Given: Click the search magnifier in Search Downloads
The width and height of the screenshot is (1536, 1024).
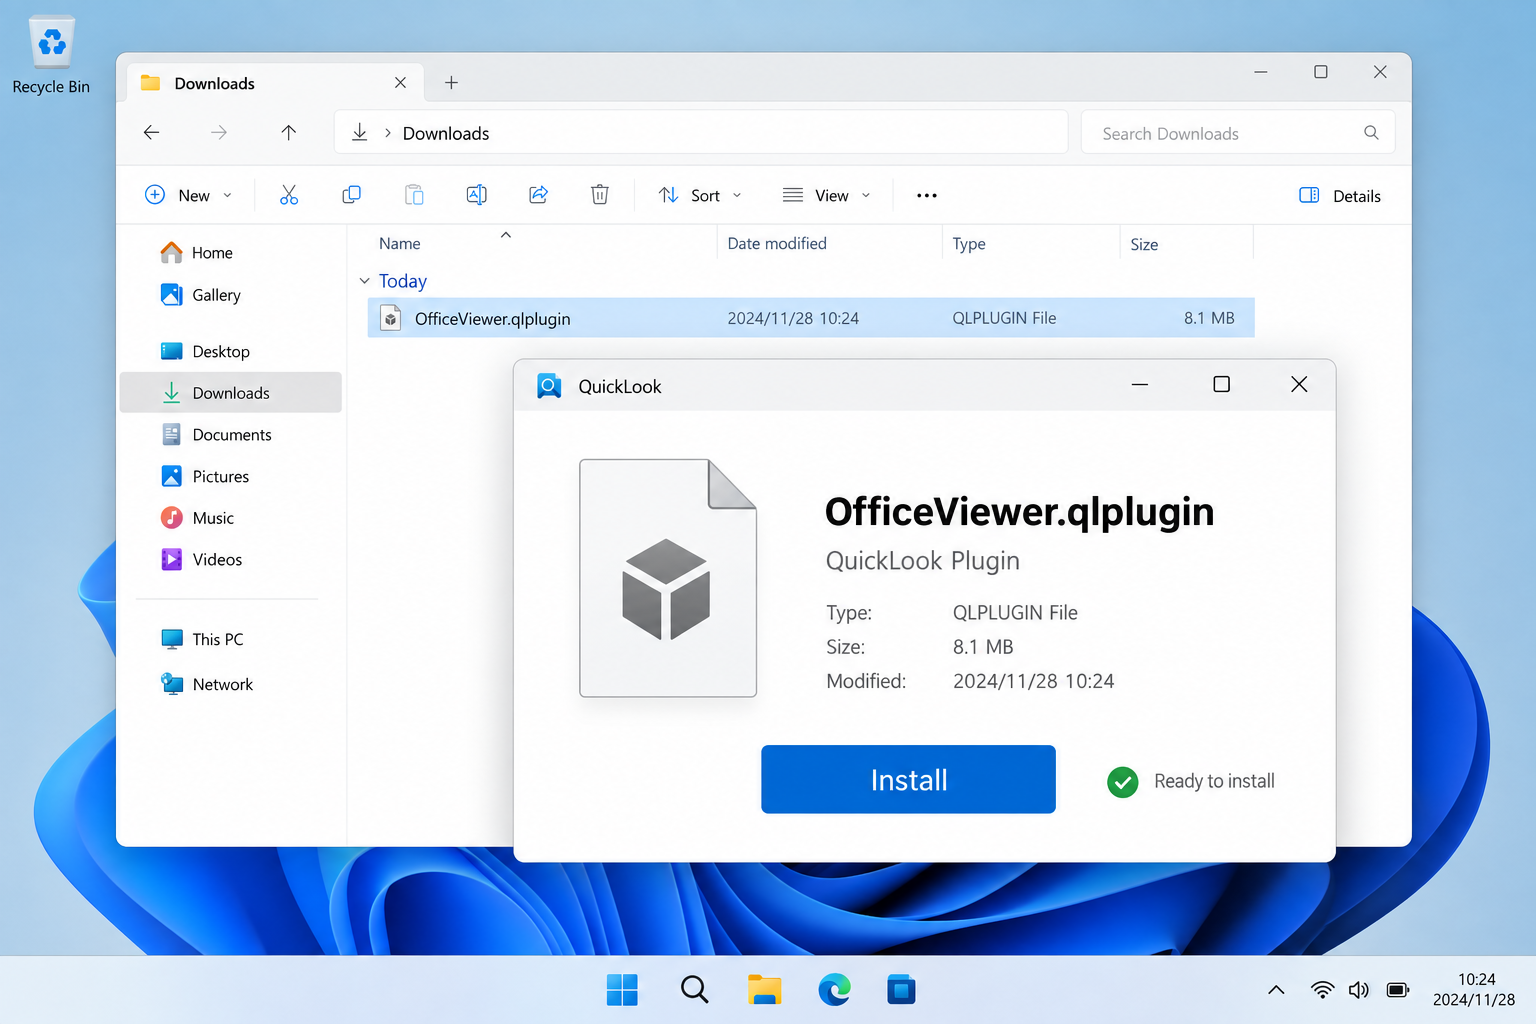Looking at the screenshot, I should click(x=1371, y=133).
